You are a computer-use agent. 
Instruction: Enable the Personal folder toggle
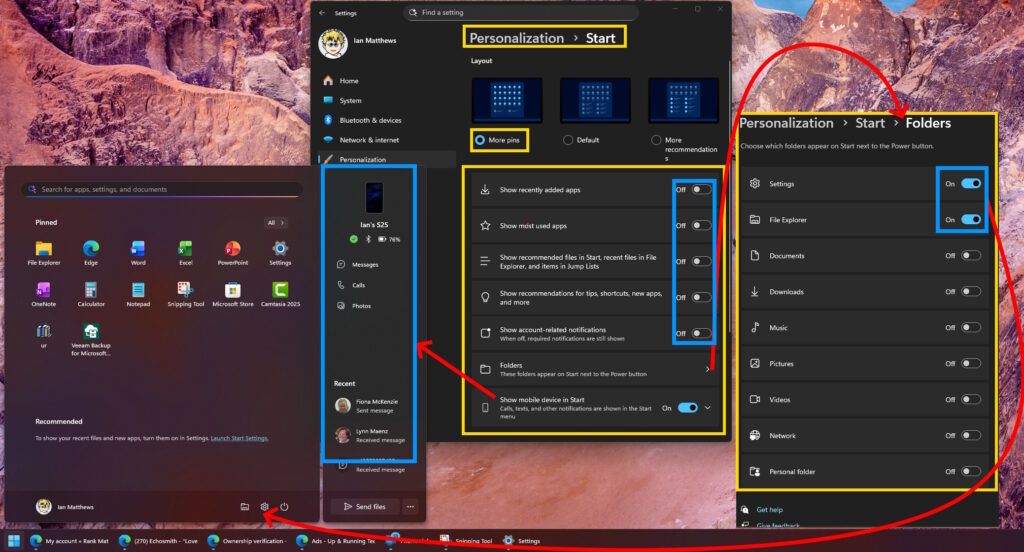(971, 471)
